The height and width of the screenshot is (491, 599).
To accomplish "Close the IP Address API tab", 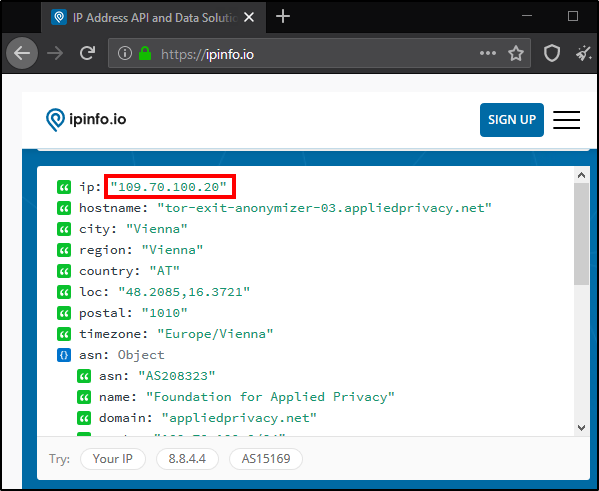I will [249, 17].
